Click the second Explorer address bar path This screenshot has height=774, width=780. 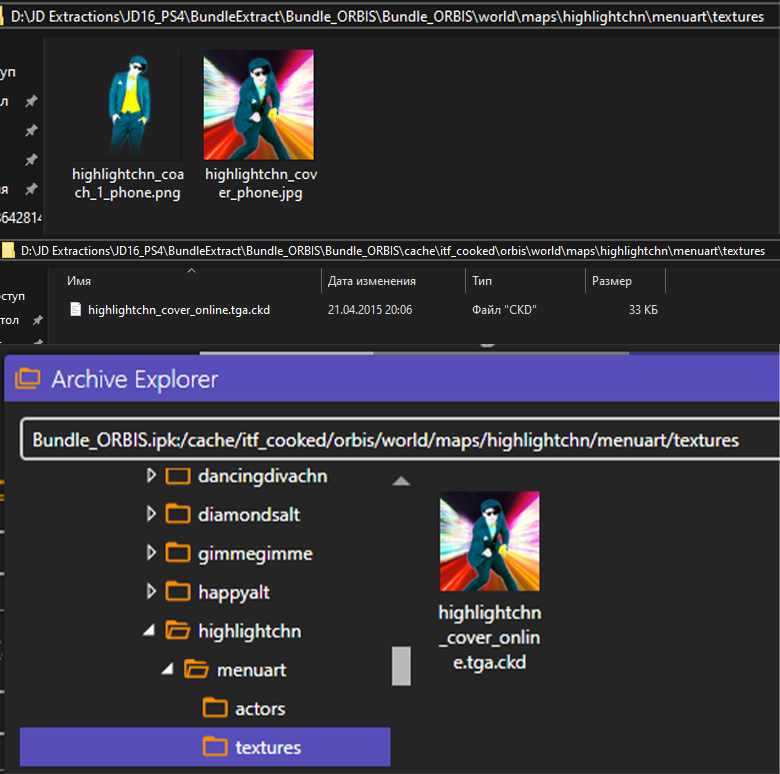pos(393,251)
